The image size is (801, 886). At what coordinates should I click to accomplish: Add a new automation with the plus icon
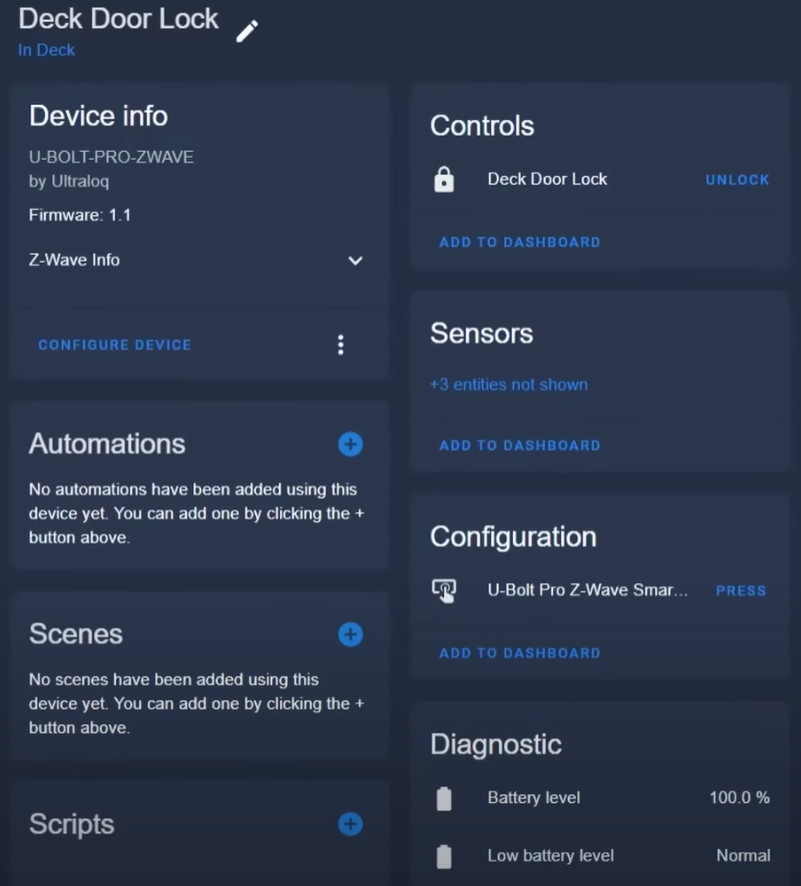tap(350, 444)
